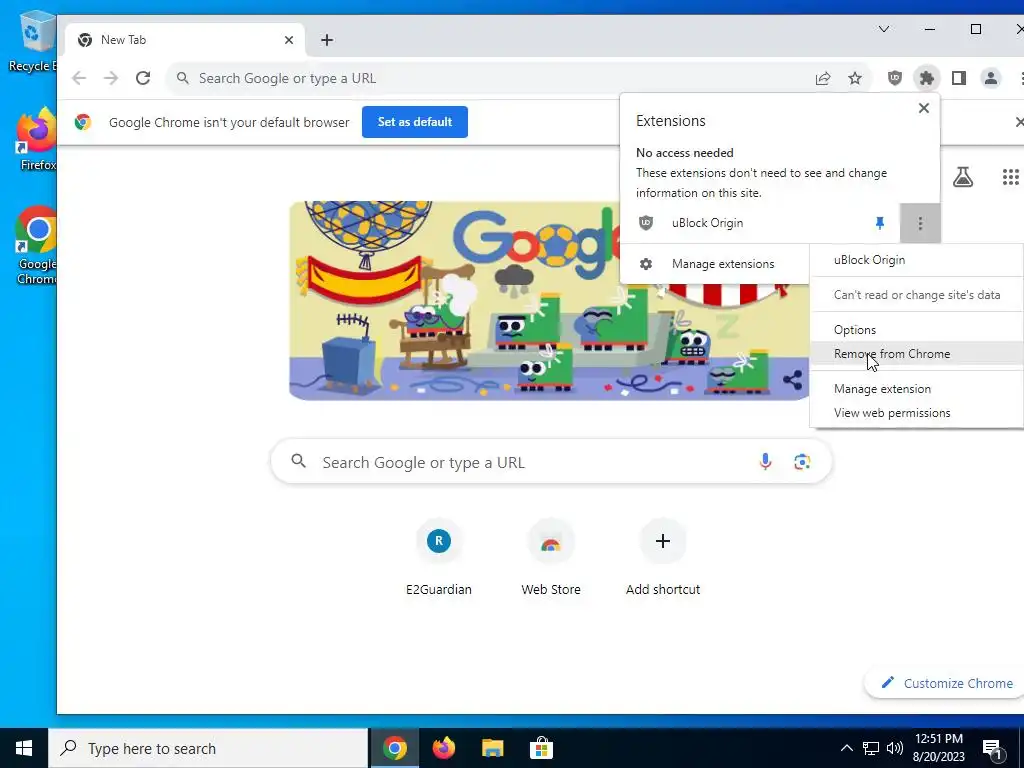Go back using the back arrow
This screenshot has height=768, width=1024.
click(x=79, y=78)
